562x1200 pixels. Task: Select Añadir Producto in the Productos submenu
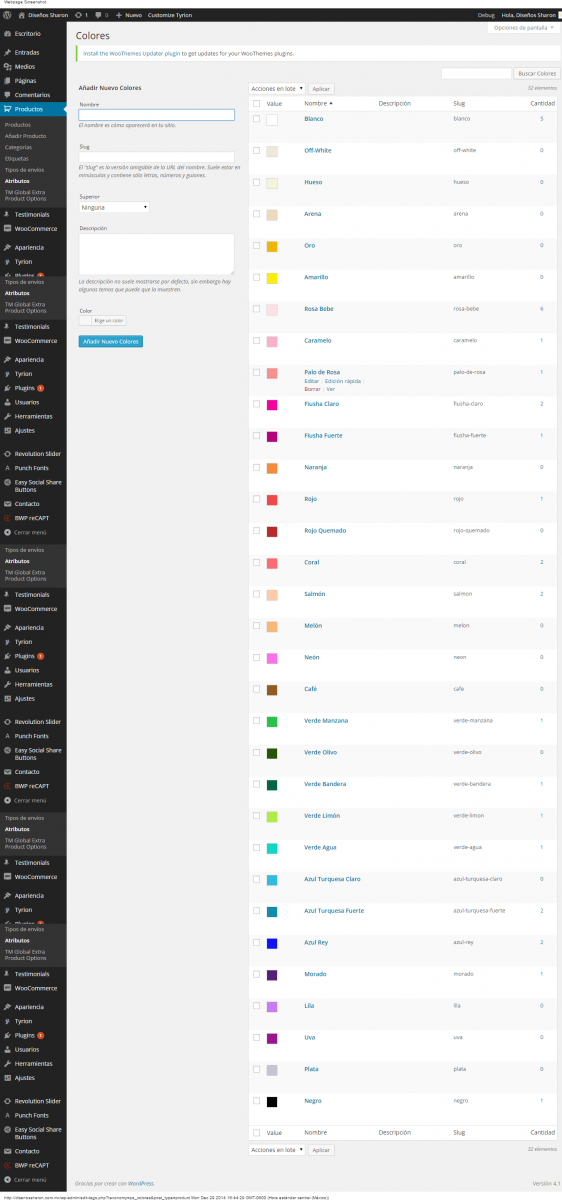pyautogui.click(x=25, y=135)
